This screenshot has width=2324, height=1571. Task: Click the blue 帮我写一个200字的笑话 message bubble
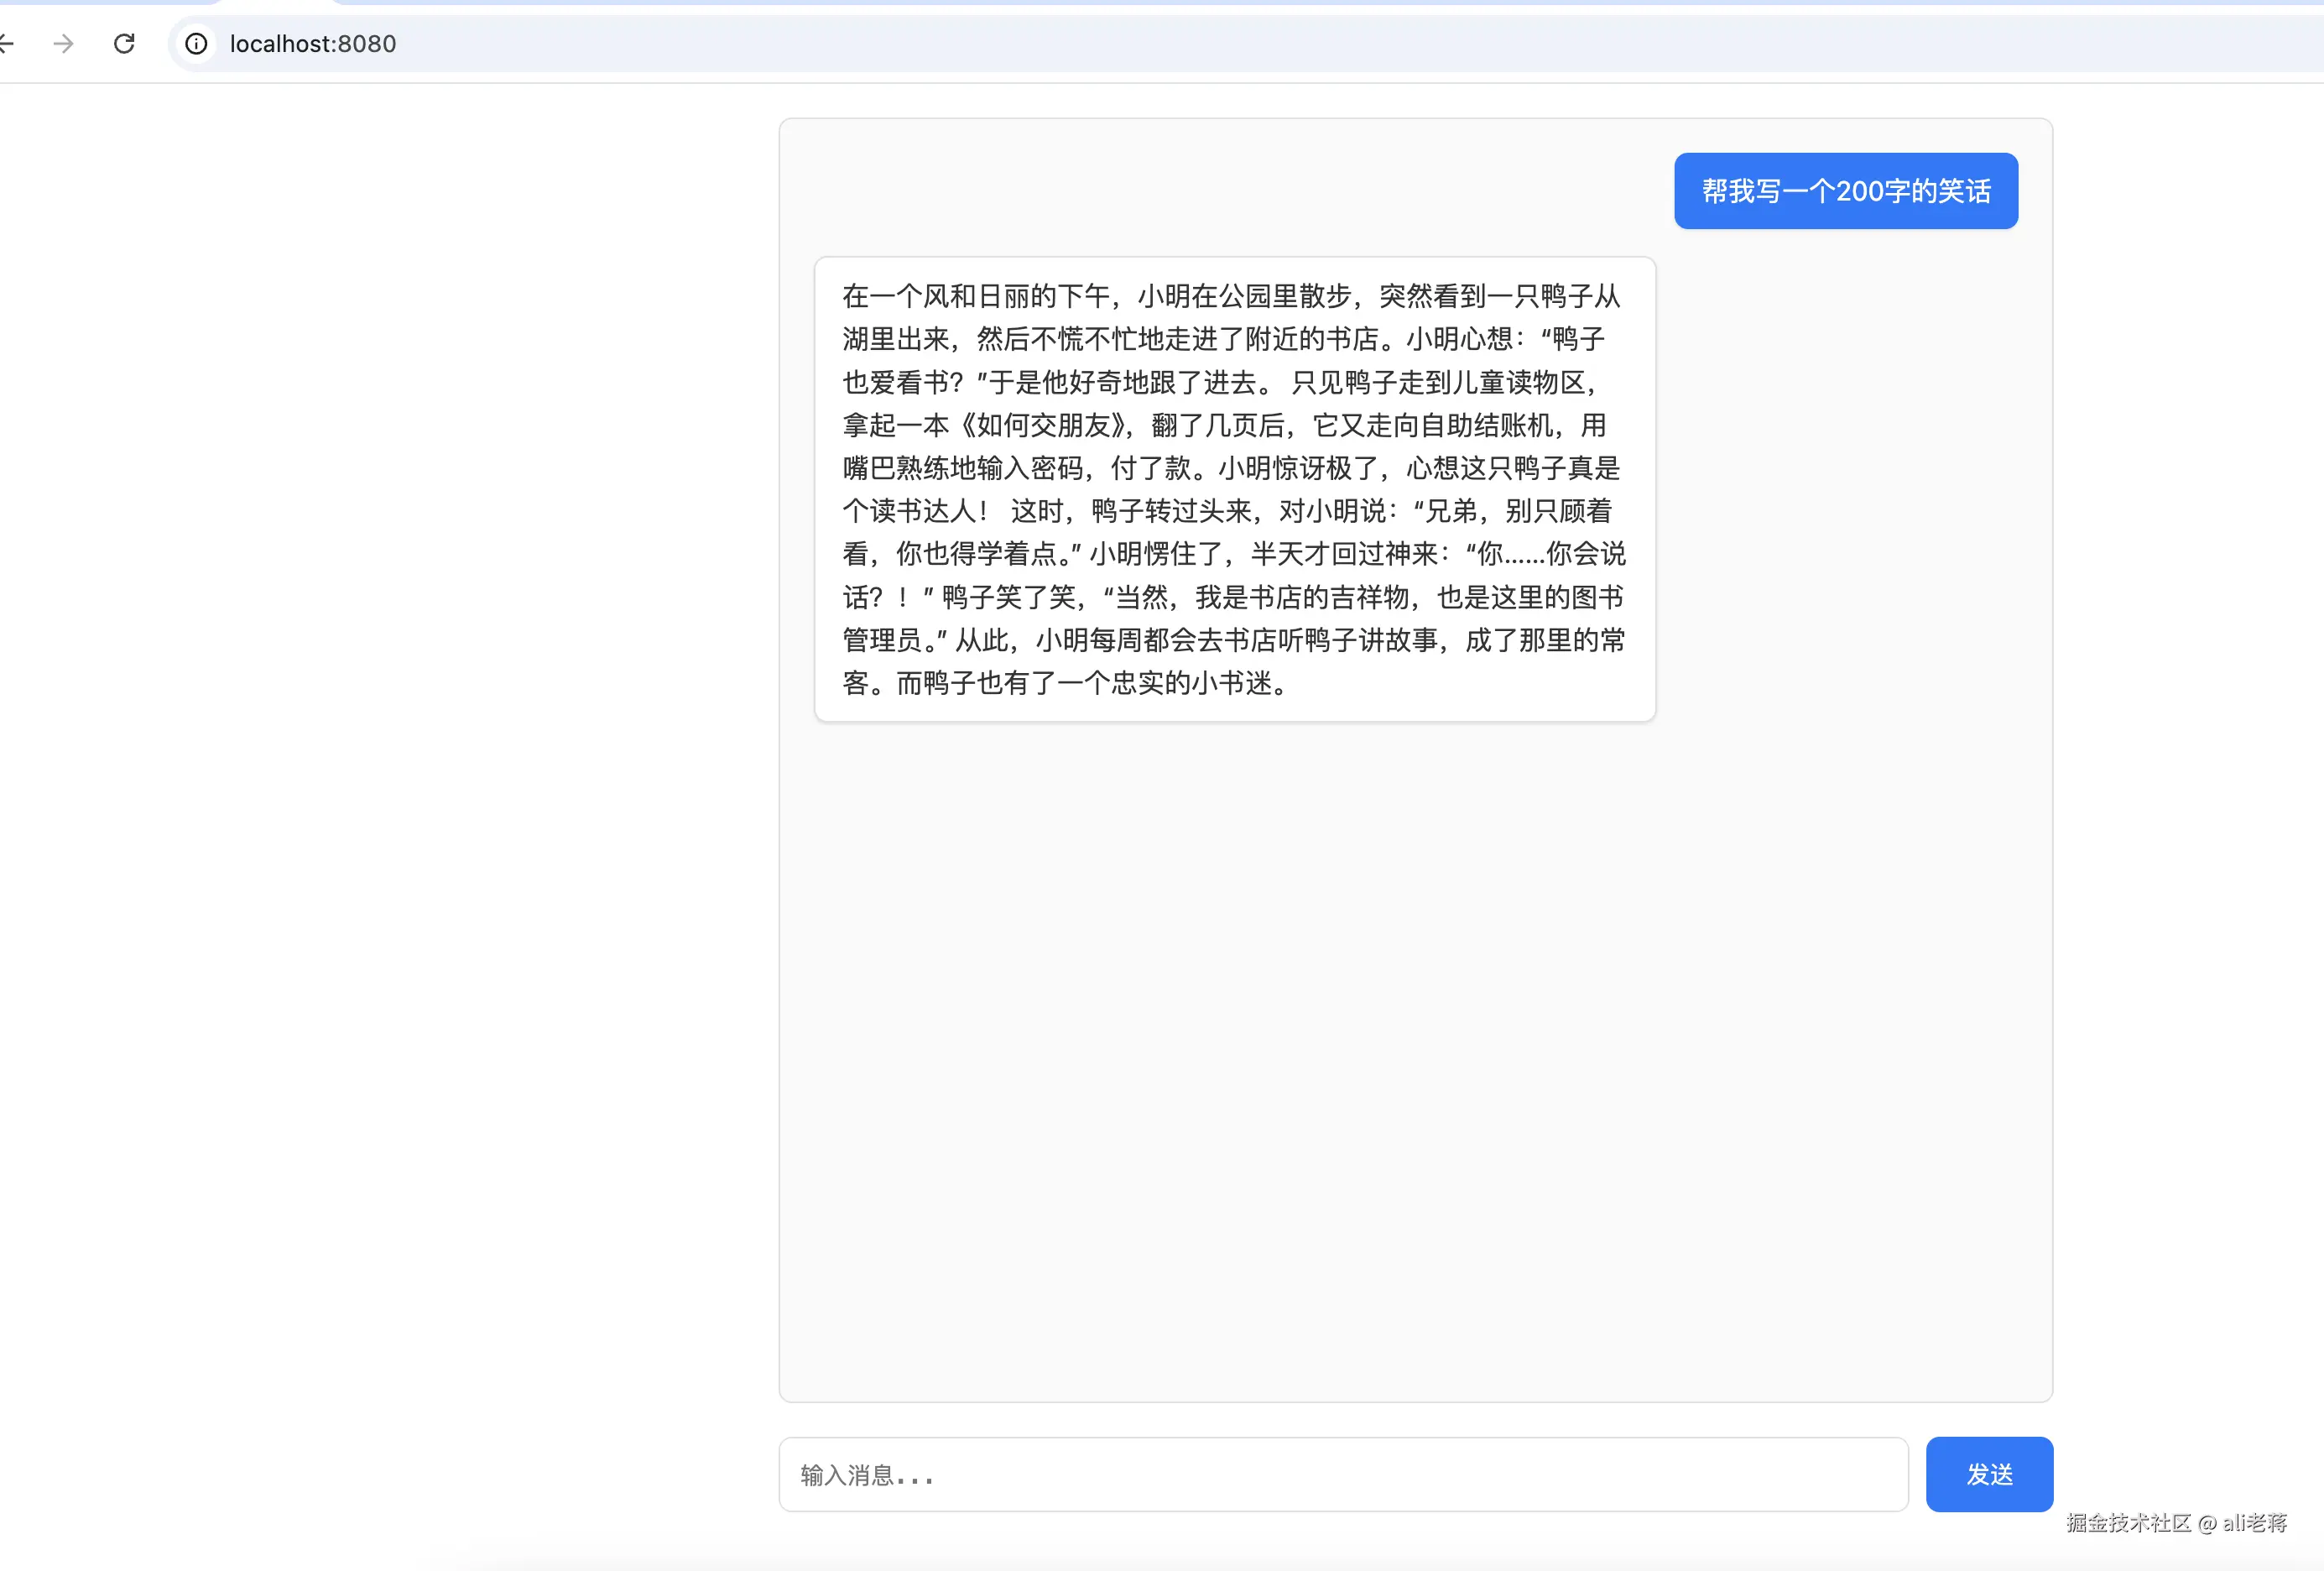[1845, 191]
